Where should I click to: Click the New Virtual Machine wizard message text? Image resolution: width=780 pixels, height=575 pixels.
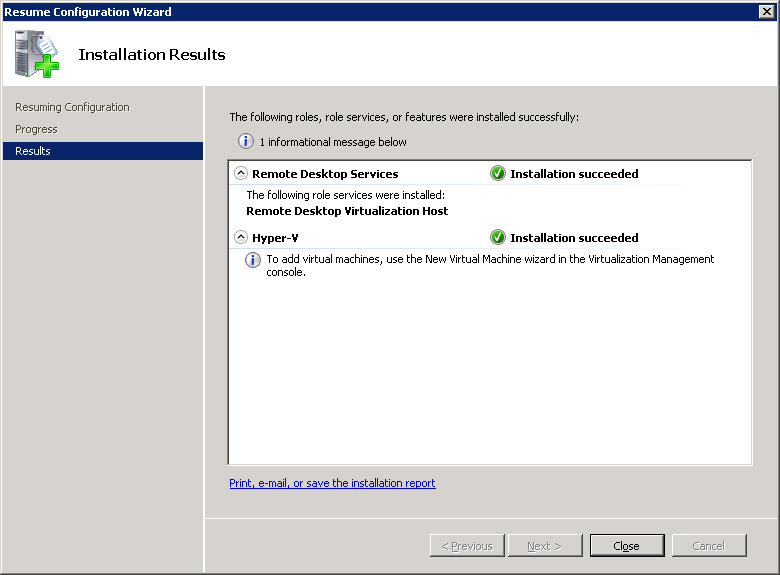coord(490,265)
